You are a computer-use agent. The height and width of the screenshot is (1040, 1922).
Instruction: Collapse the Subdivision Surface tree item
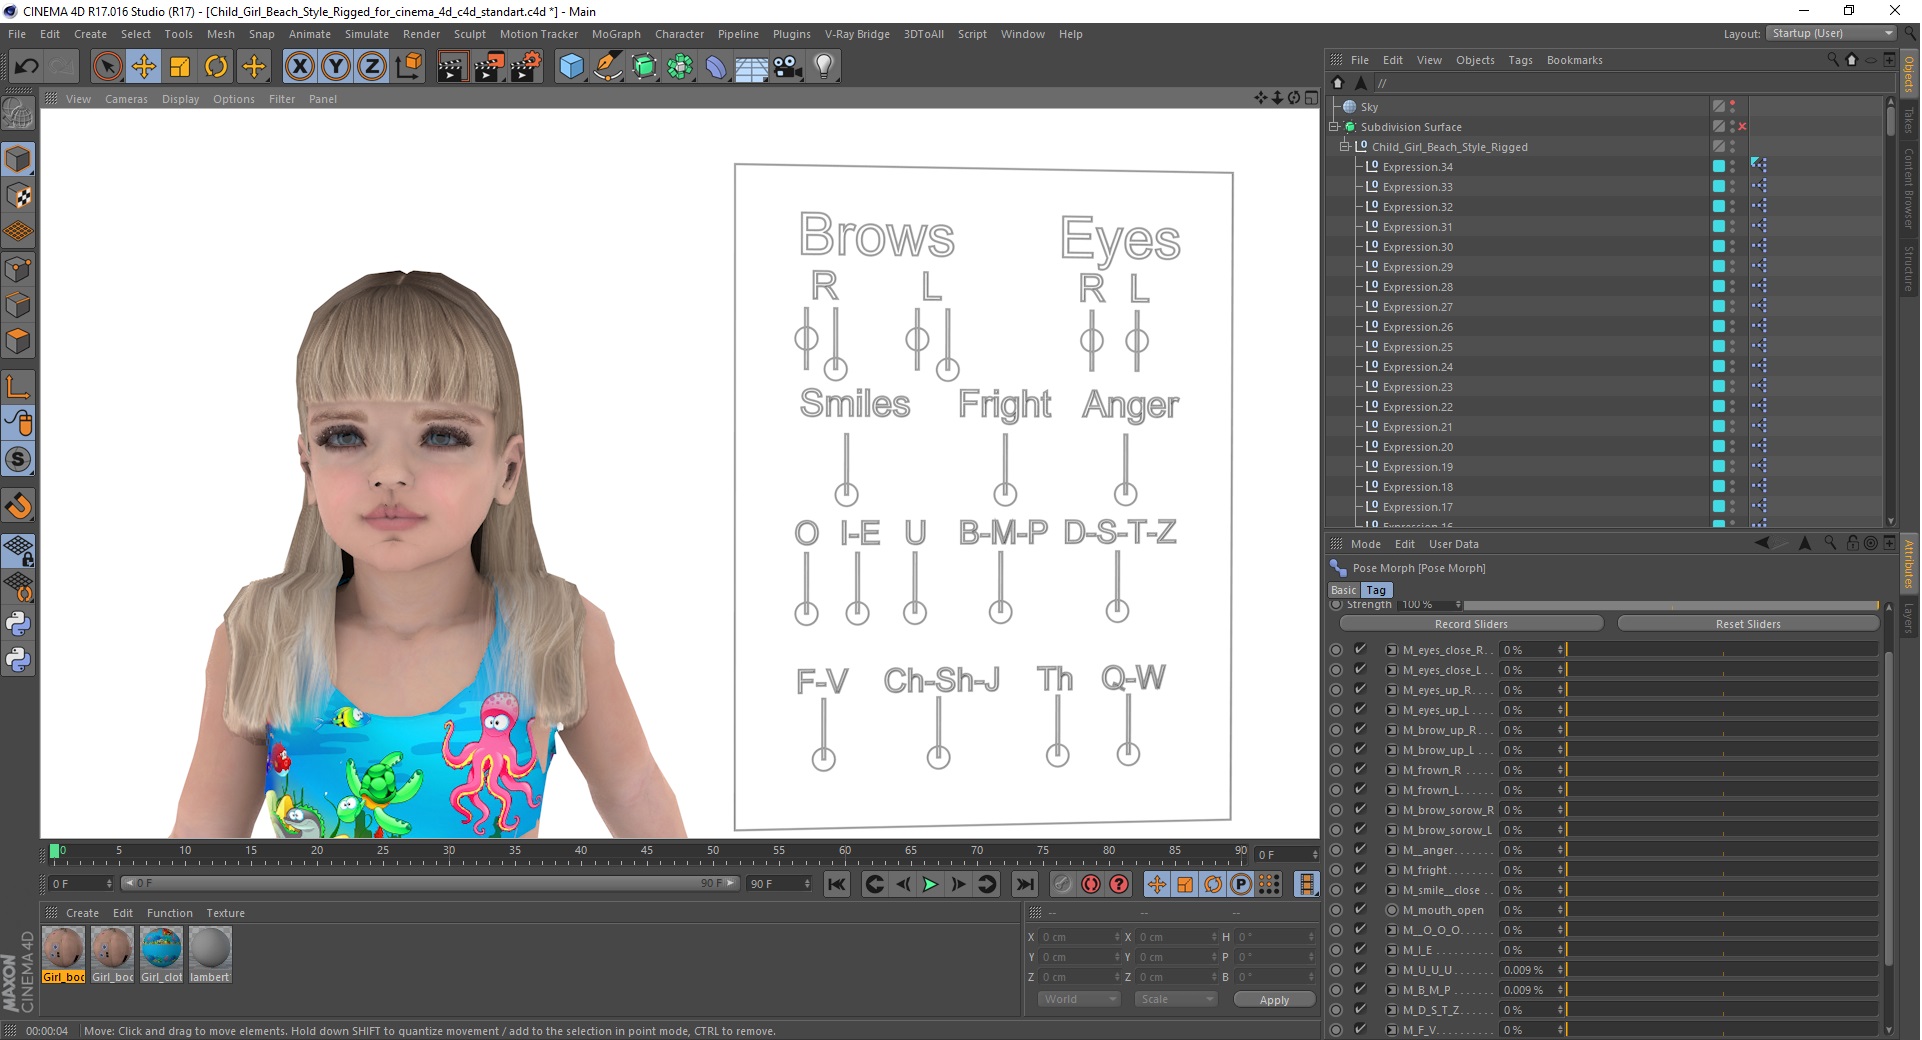click(1334, 127)
